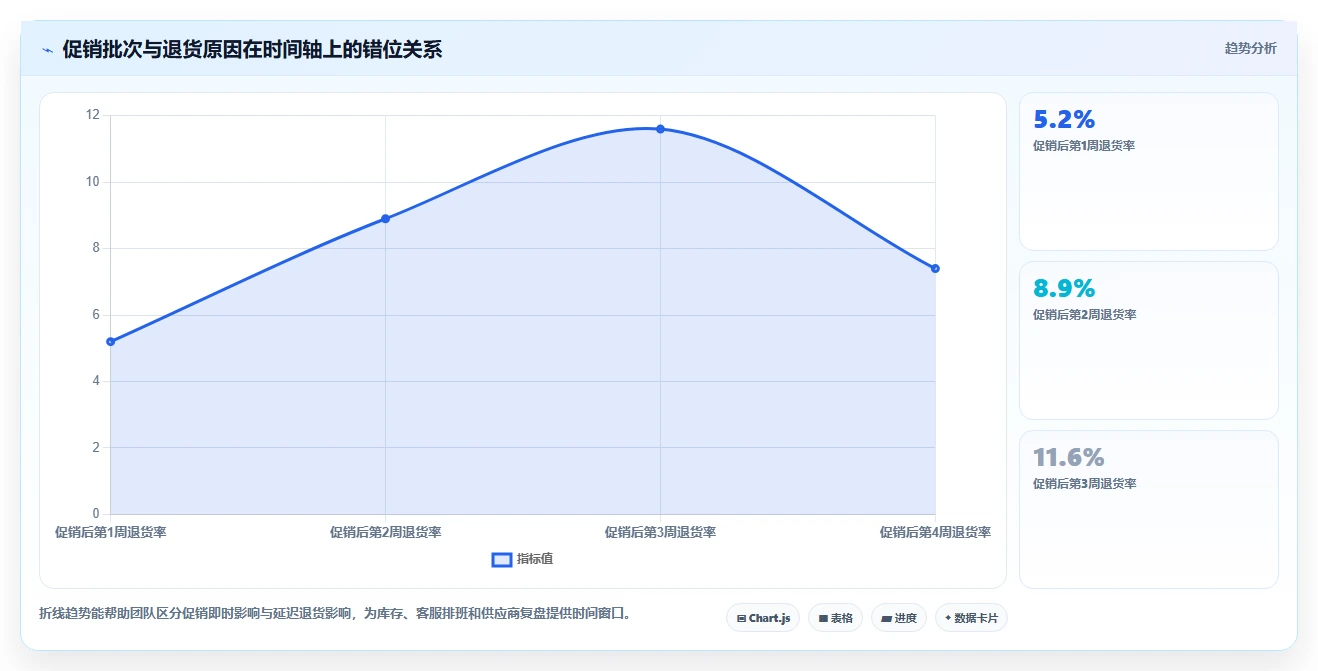
Task: Click the x-axis label 促销后第4周退货率
Action: pyautogui.click(x=935, y=532)
